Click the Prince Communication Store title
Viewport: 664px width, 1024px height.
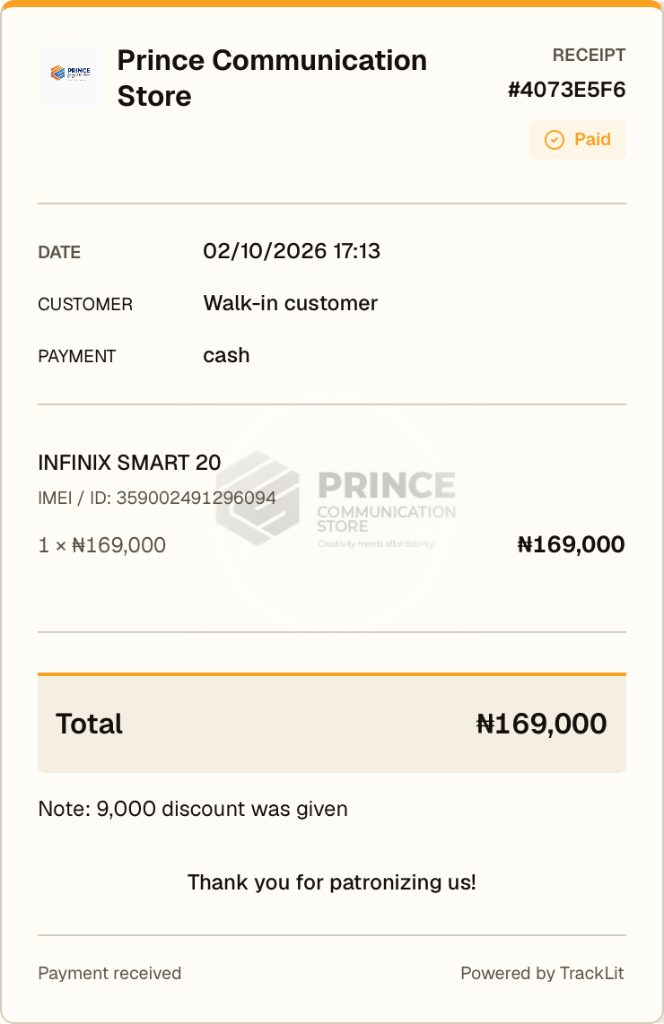pos(272,78)
